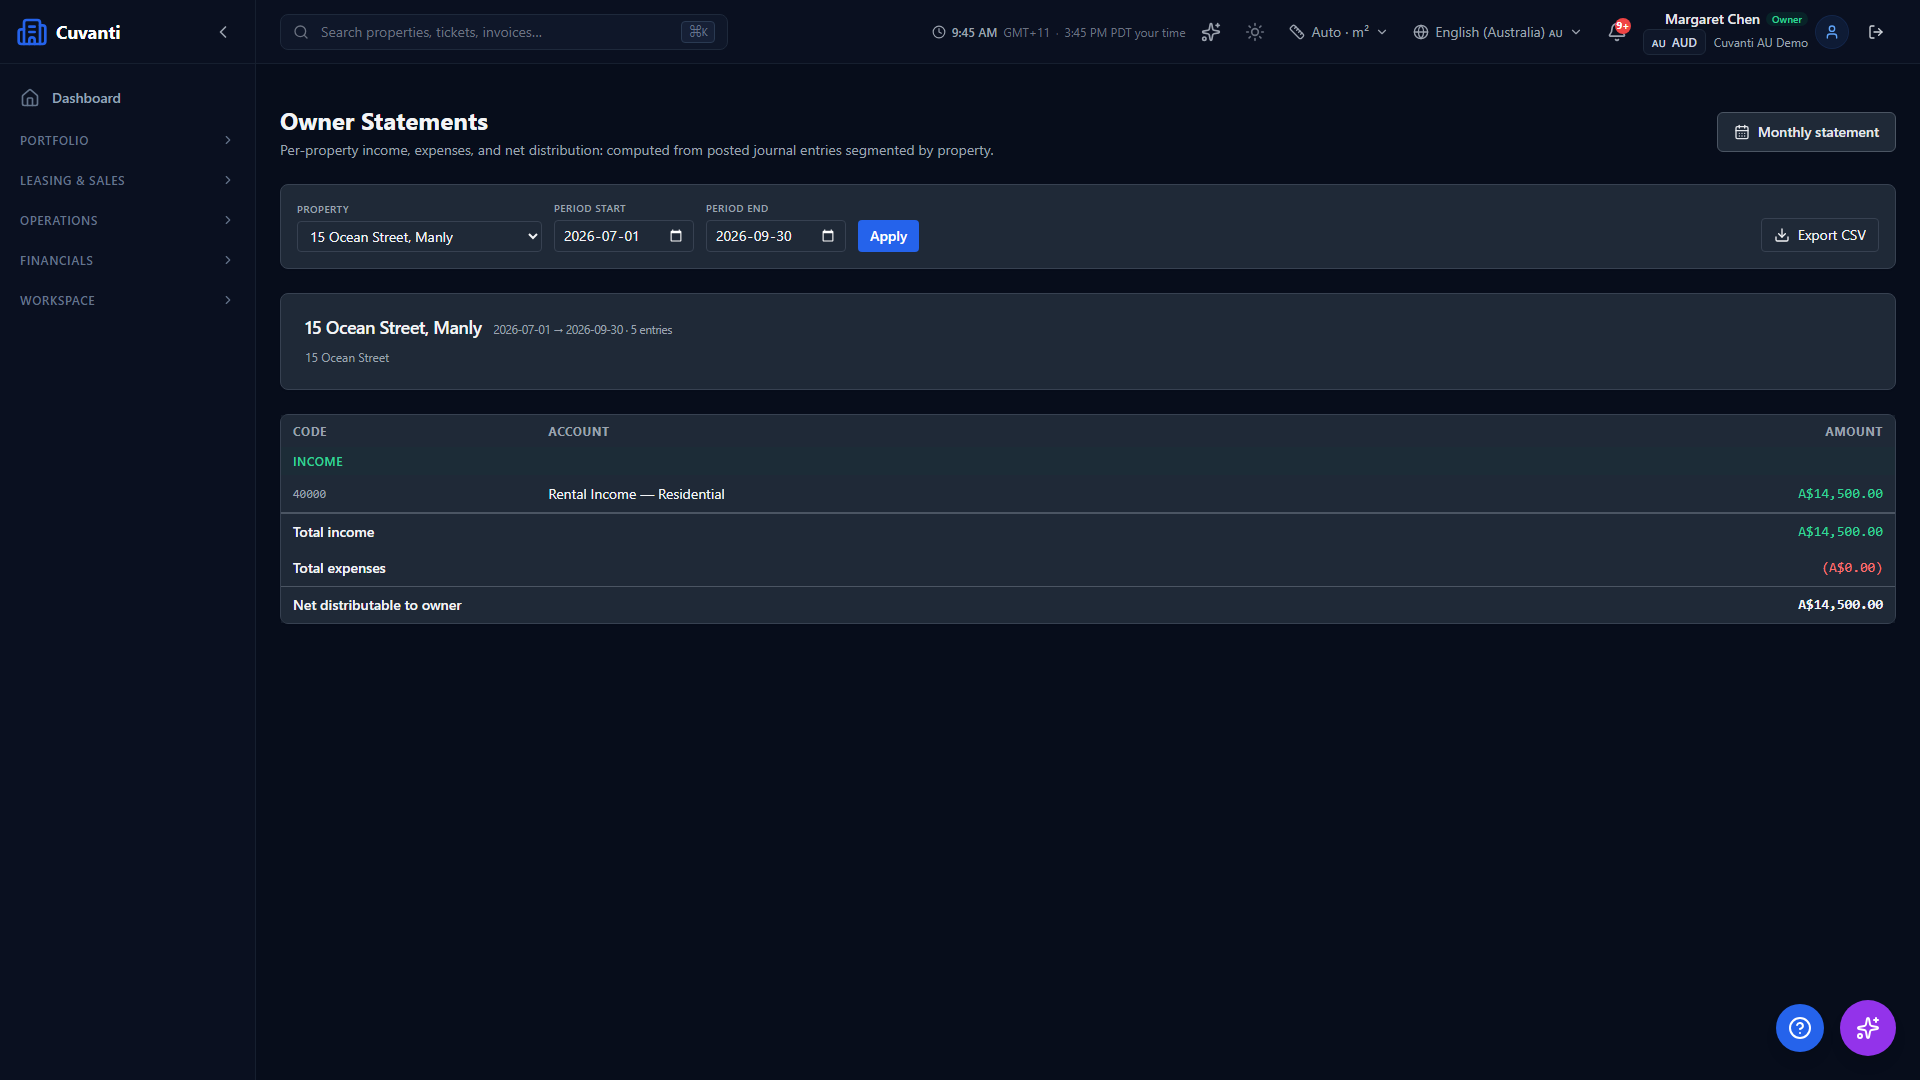Click the search magnifier icon

pyautogui.click(x=301, y=32)
